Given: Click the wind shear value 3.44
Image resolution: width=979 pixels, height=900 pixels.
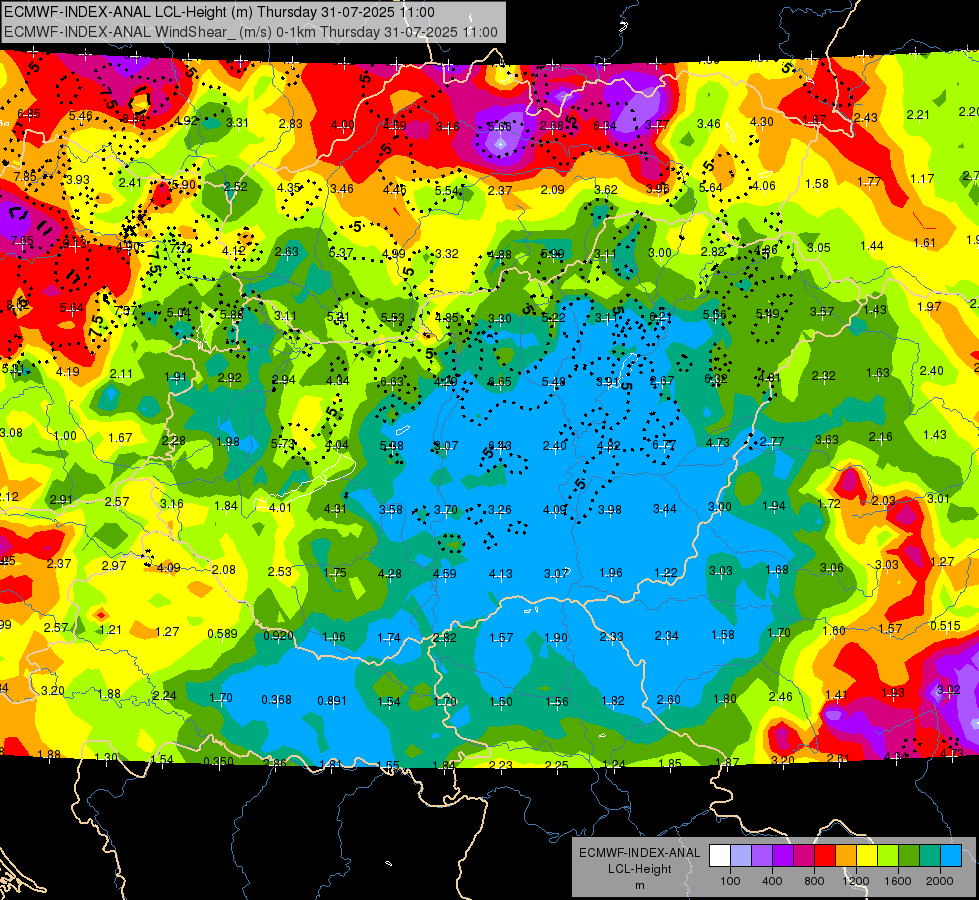Looking at the screenshot, I should click(664, 509).
